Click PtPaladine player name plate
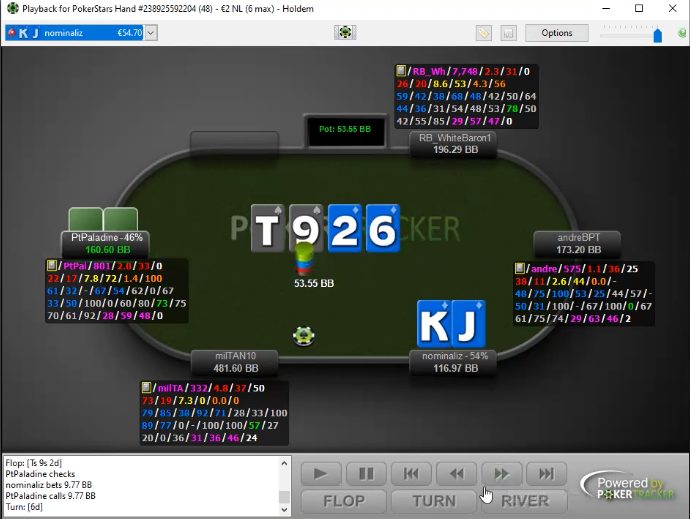The height and width of the screenshot is (519, 690). point(106,243)
